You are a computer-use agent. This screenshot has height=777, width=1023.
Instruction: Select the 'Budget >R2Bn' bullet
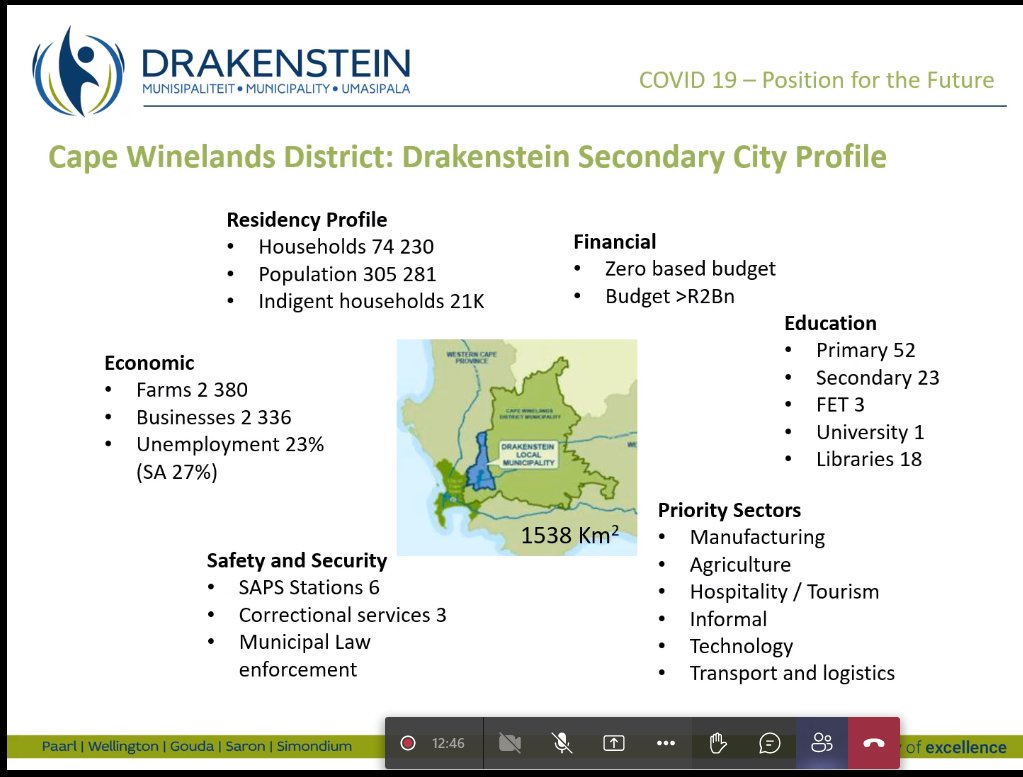click(669, 296)
